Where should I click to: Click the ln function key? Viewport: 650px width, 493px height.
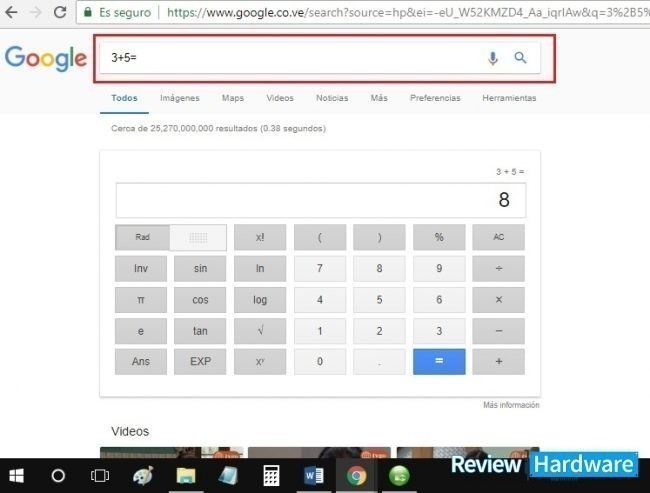click(260, 269)
